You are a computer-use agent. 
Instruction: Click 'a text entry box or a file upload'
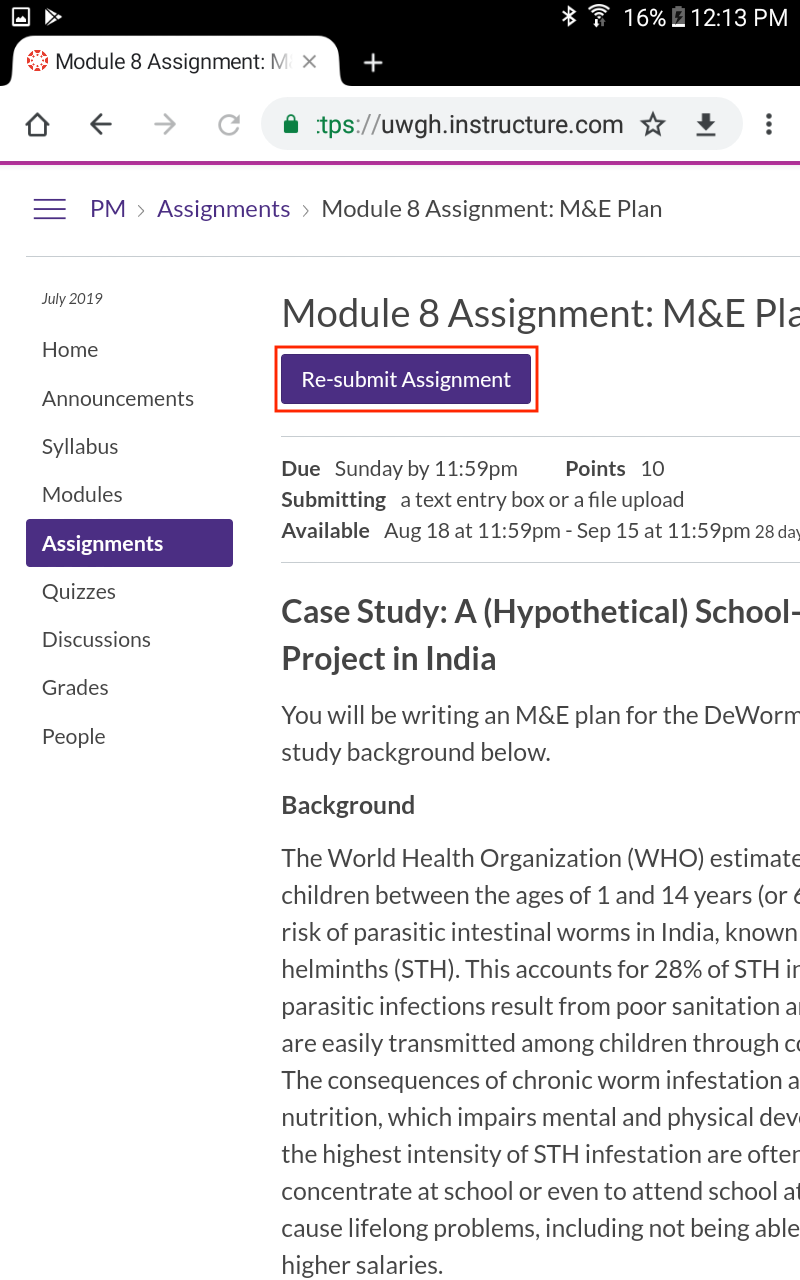tap(542, 500)
